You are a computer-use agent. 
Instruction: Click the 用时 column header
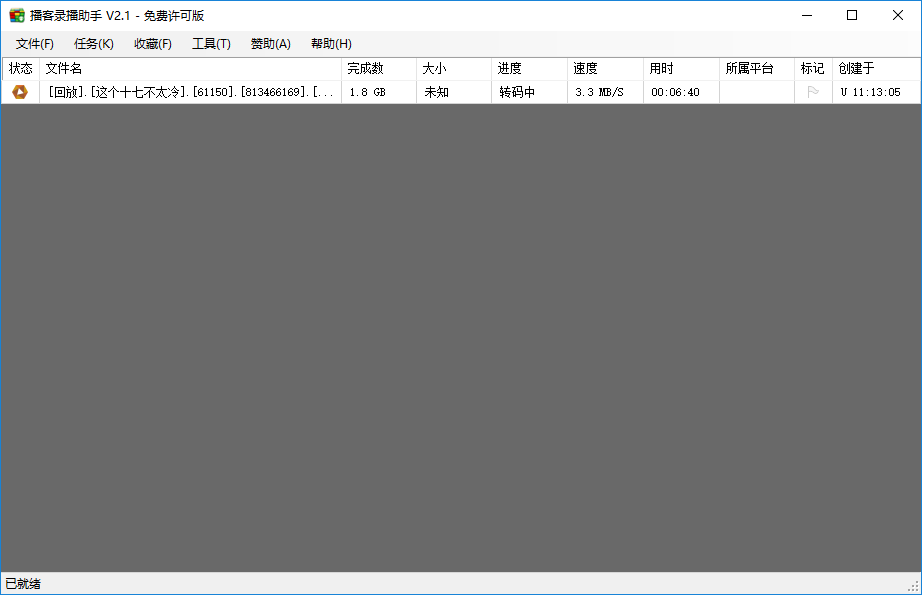point(681,69)
